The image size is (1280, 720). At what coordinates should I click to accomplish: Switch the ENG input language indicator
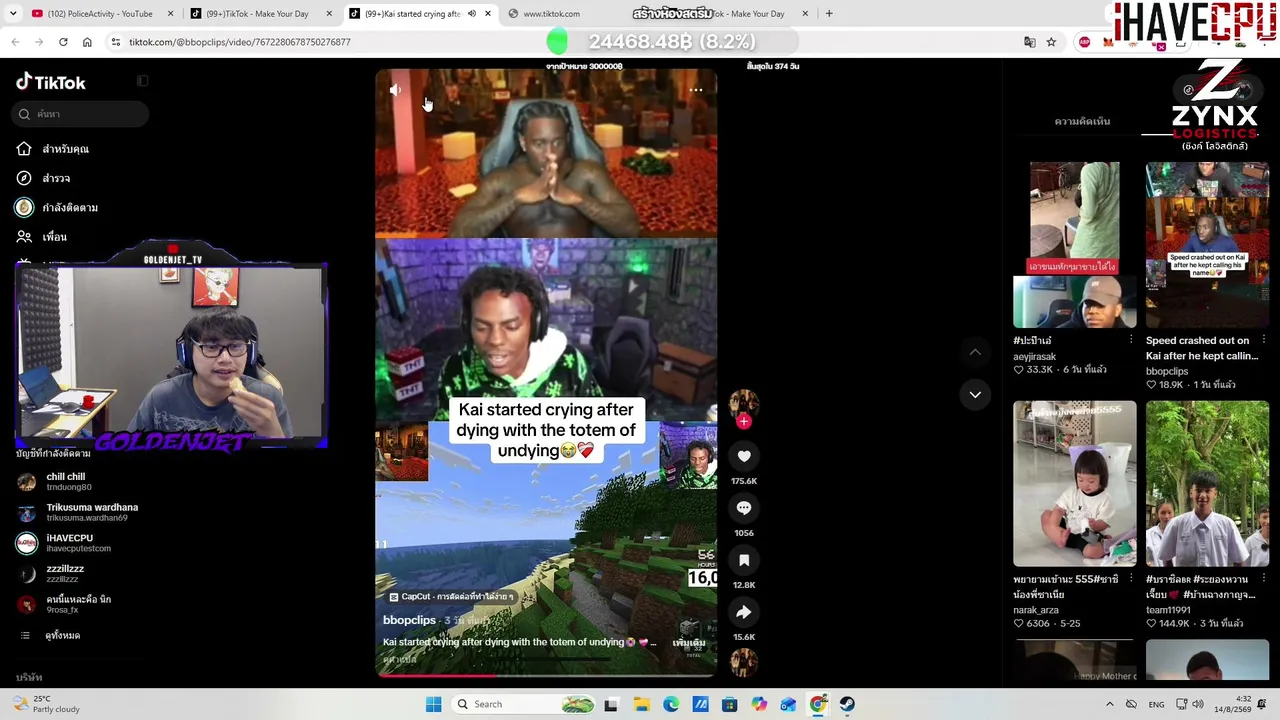1156,704
